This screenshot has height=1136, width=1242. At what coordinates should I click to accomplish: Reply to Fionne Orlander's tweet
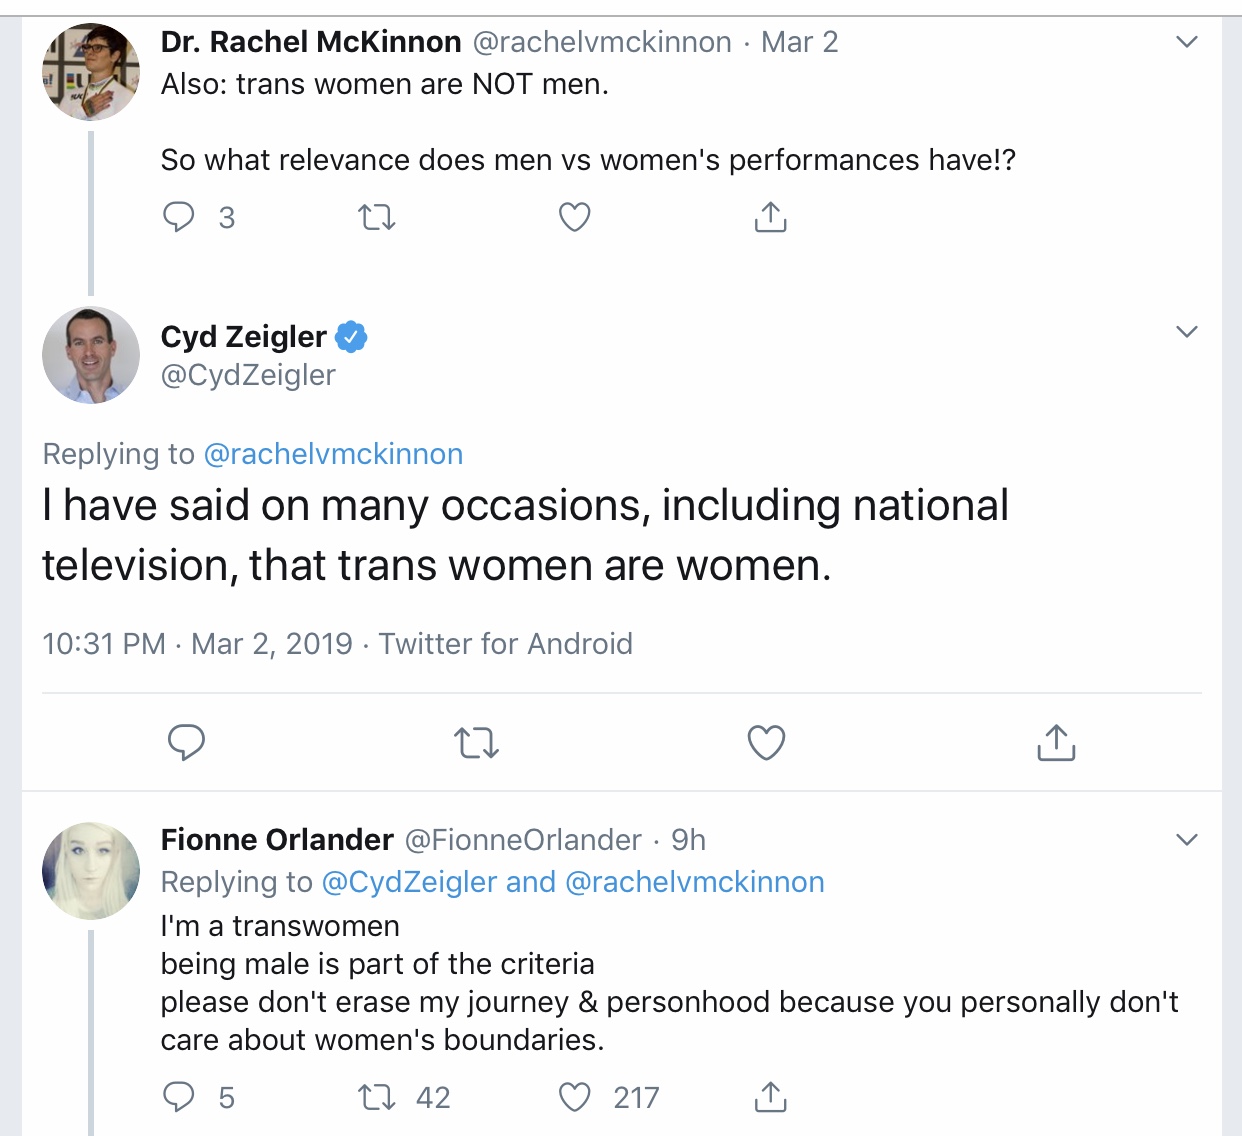click(179, 1097)
